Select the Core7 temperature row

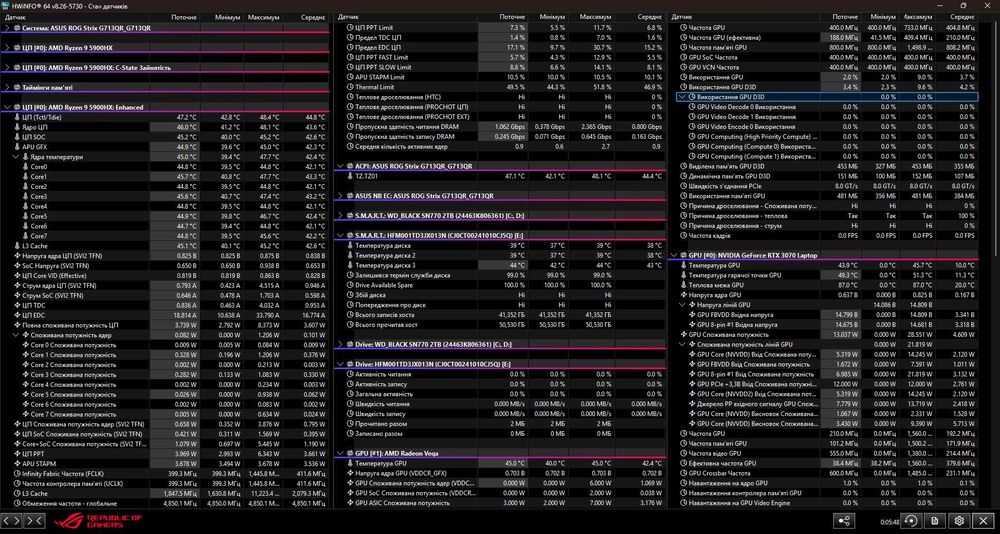(x=166, y=236)
